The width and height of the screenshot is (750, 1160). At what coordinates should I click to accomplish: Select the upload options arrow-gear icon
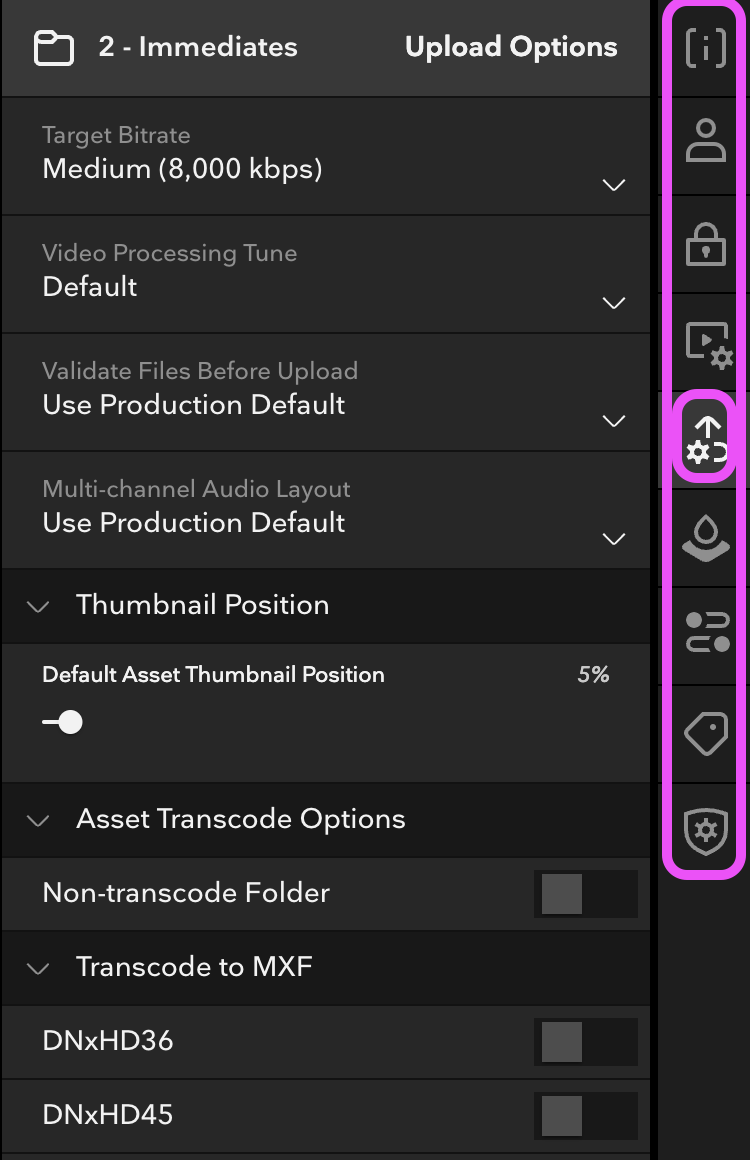click(x=706, y=438)
